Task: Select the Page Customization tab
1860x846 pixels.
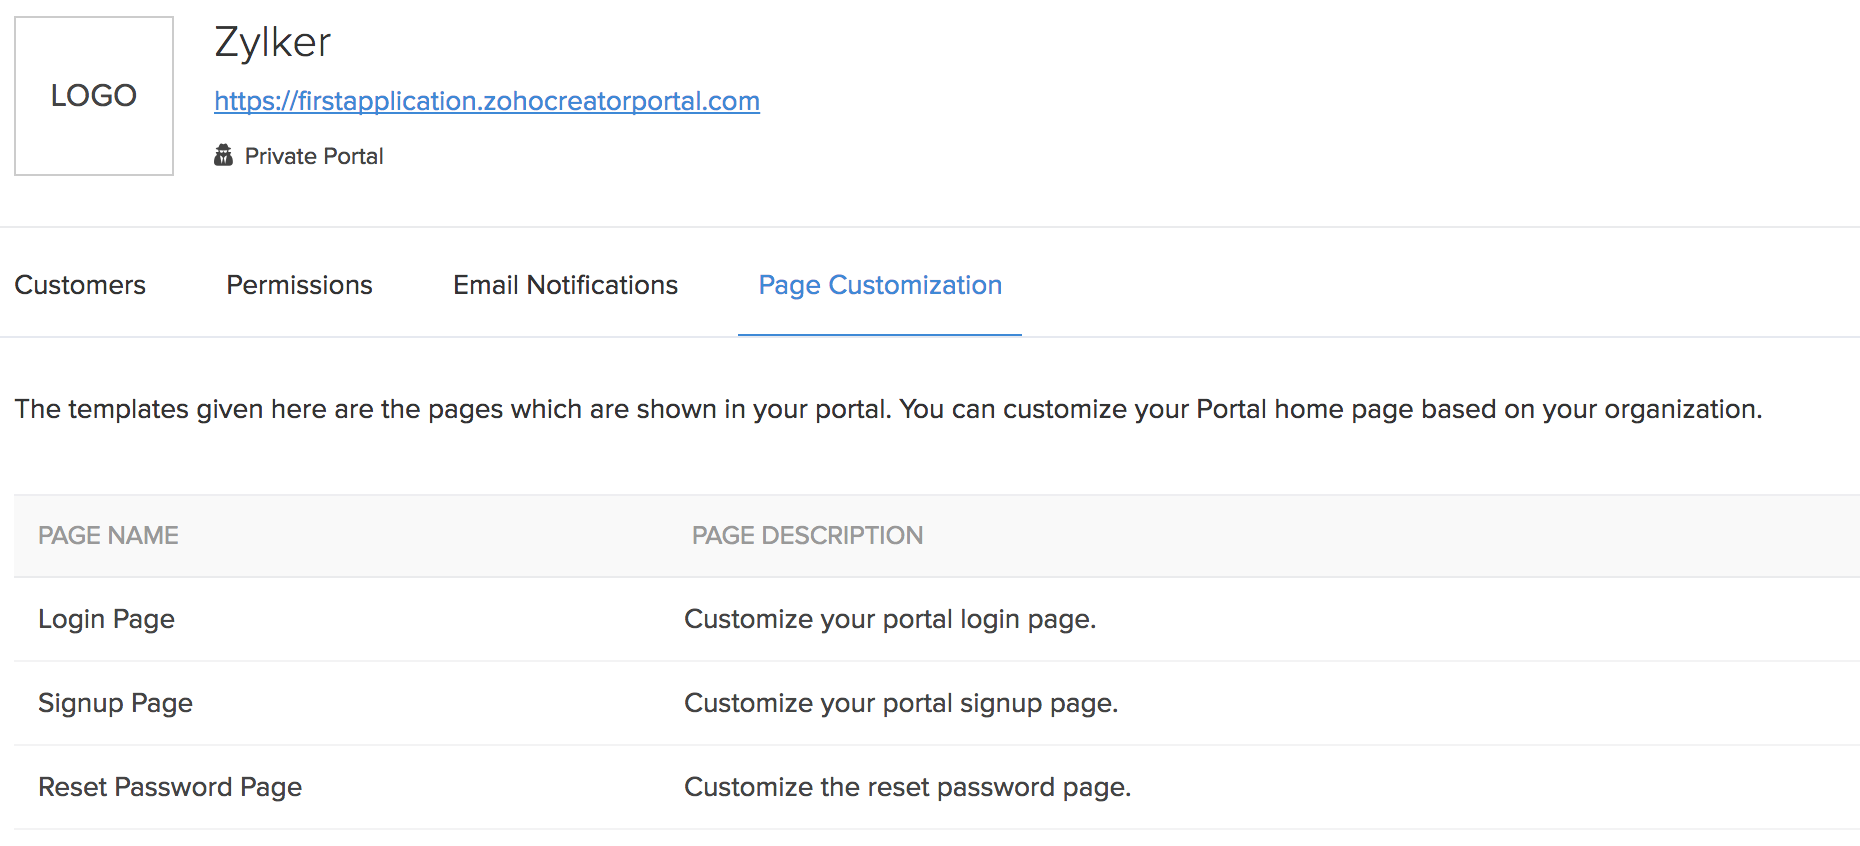Action: 879,285
